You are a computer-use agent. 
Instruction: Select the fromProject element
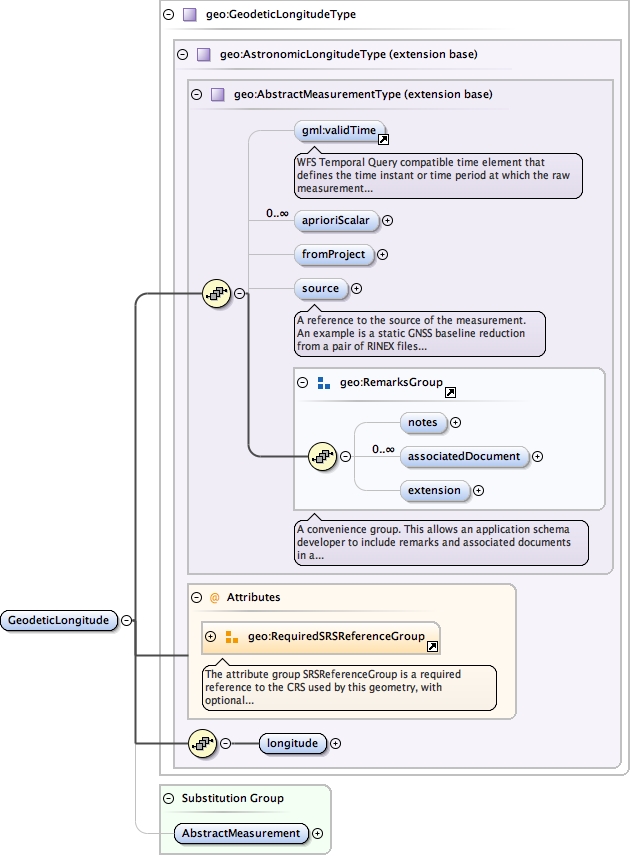tap(334, 254)
